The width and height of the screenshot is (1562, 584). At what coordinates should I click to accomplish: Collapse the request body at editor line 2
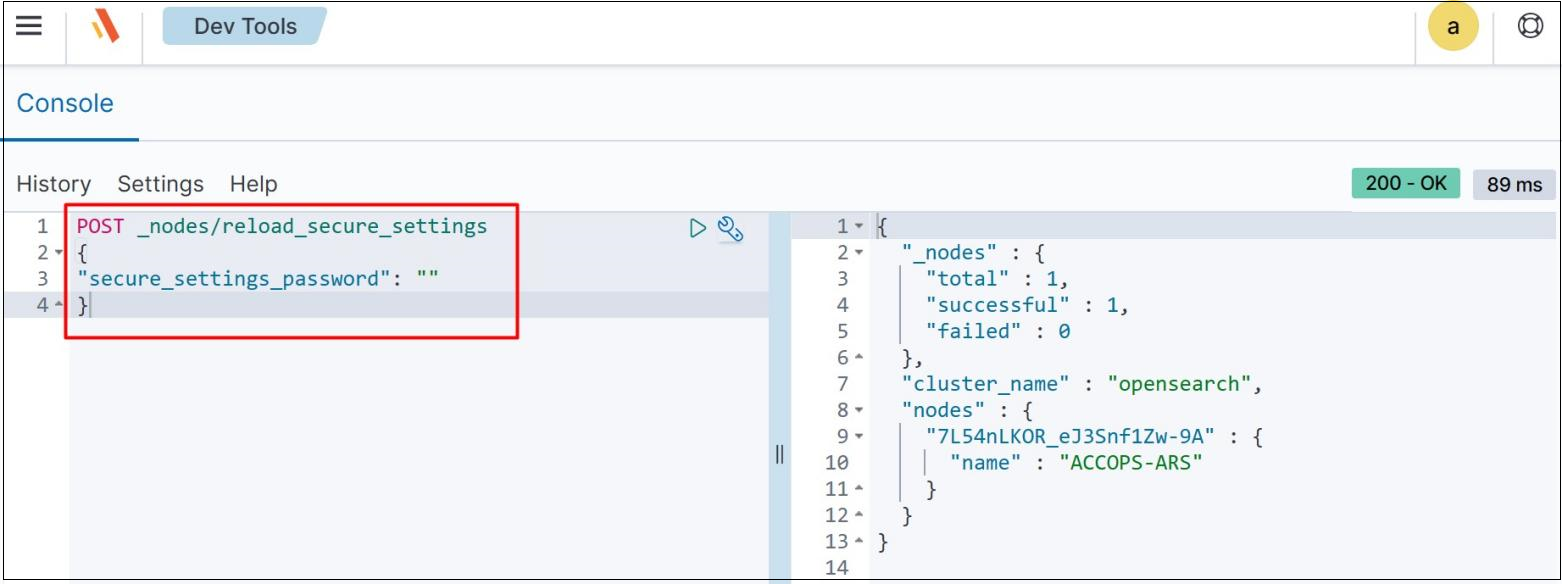click(x=58, y=253)
